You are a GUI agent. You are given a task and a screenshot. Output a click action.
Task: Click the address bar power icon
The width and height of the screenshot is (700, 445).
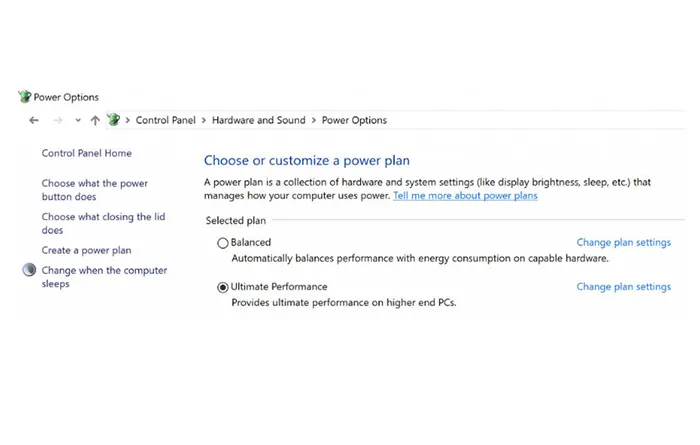(x=114, y=120)
